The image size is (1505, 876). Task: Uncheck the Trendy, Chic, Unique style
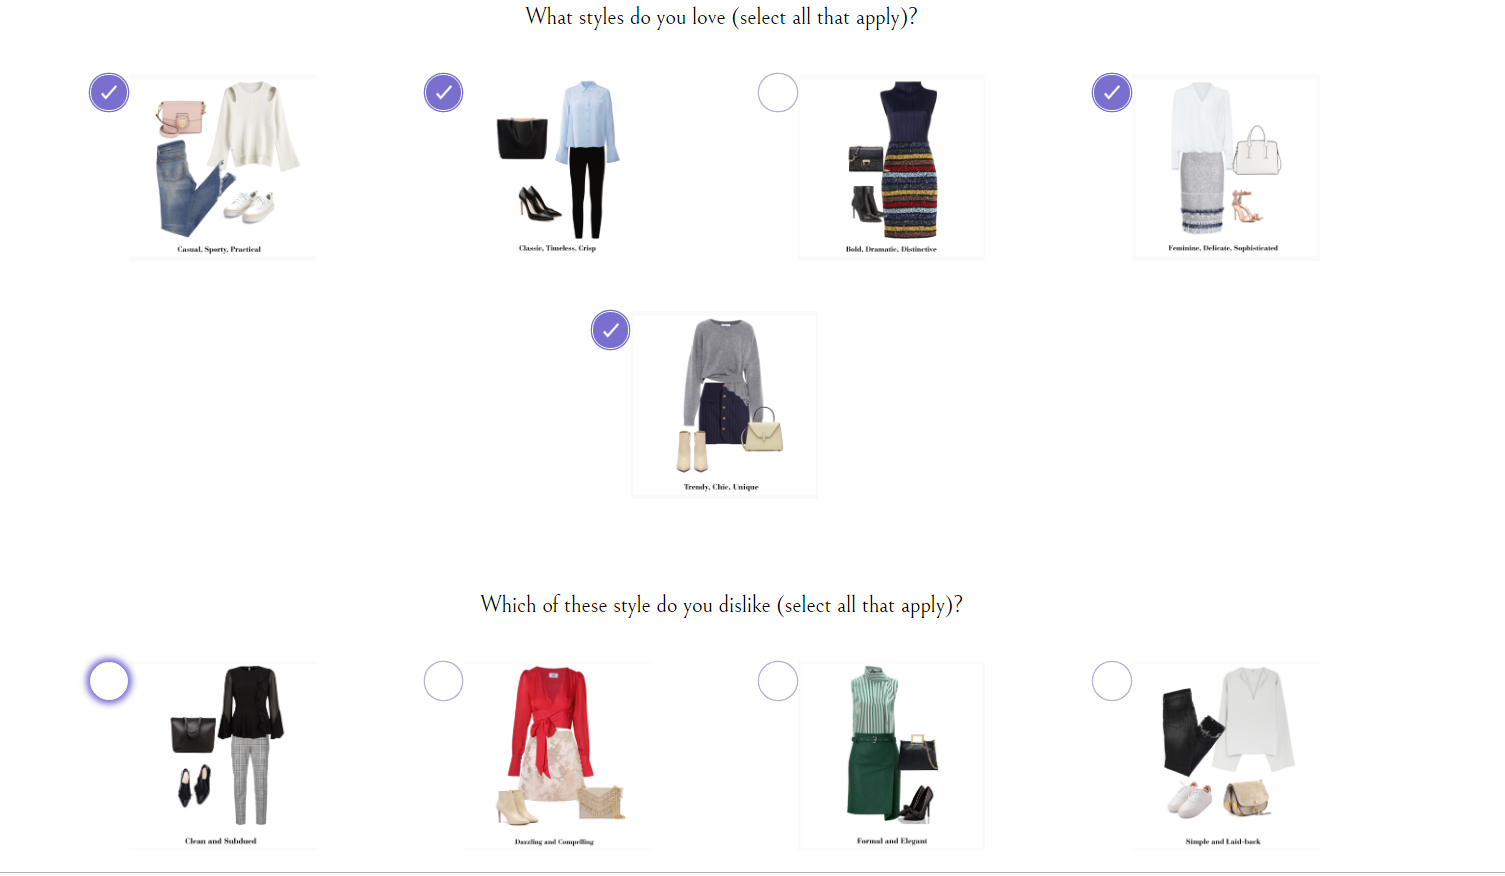click(610, 330)
